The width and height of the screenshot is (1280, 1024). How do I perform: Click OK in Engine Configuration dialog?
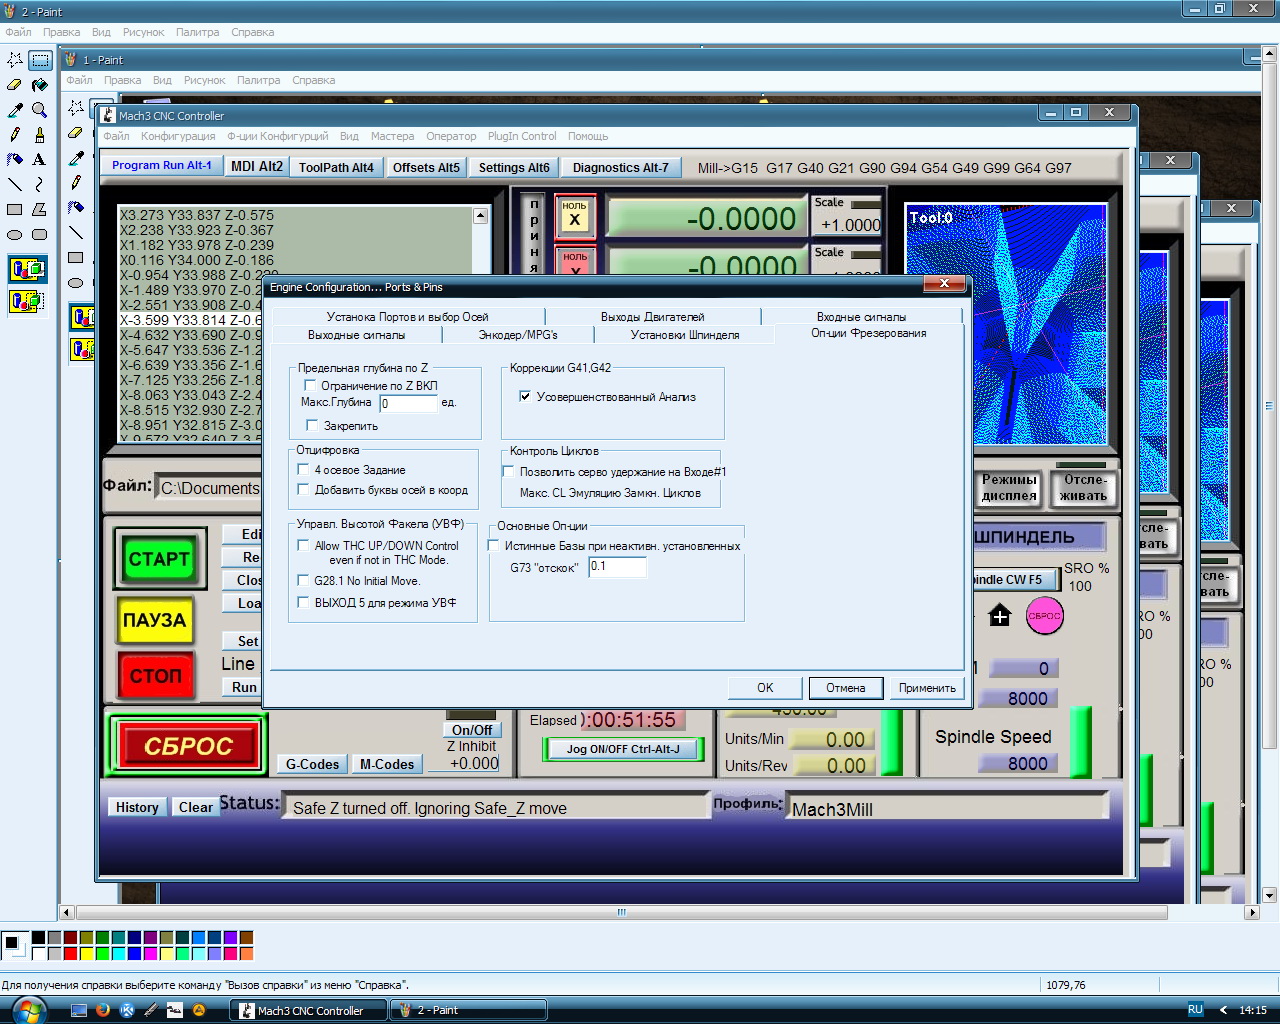point(765,688)
